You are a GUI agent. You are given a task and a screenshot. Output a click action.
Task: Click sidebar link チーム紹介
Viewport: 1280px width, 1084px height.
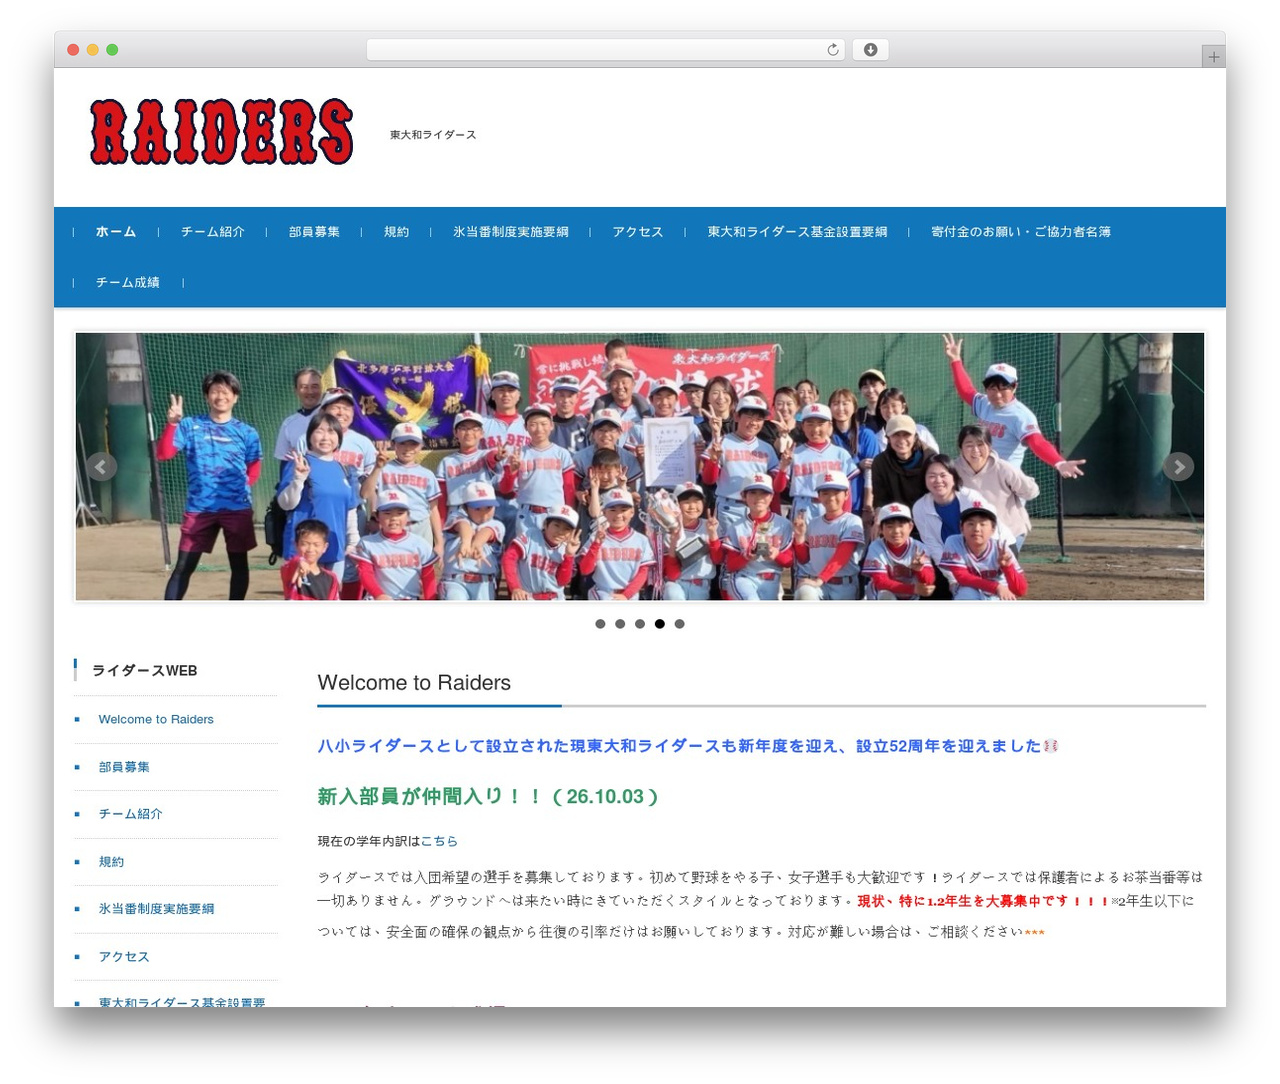(130, 814)
